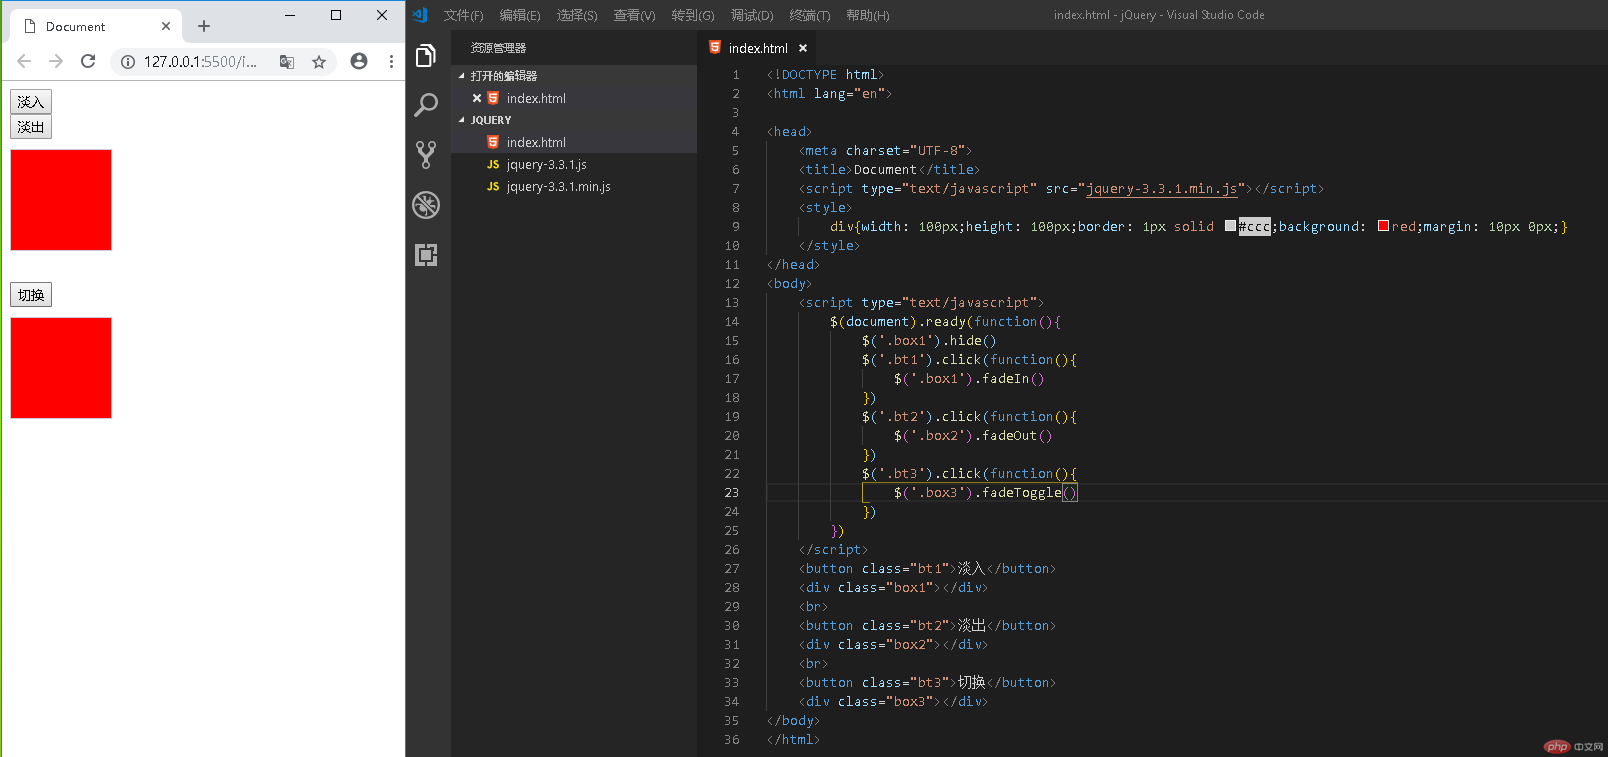Open 查看(V) menu
The image size is (1608, 757).
tap(634, 15)
